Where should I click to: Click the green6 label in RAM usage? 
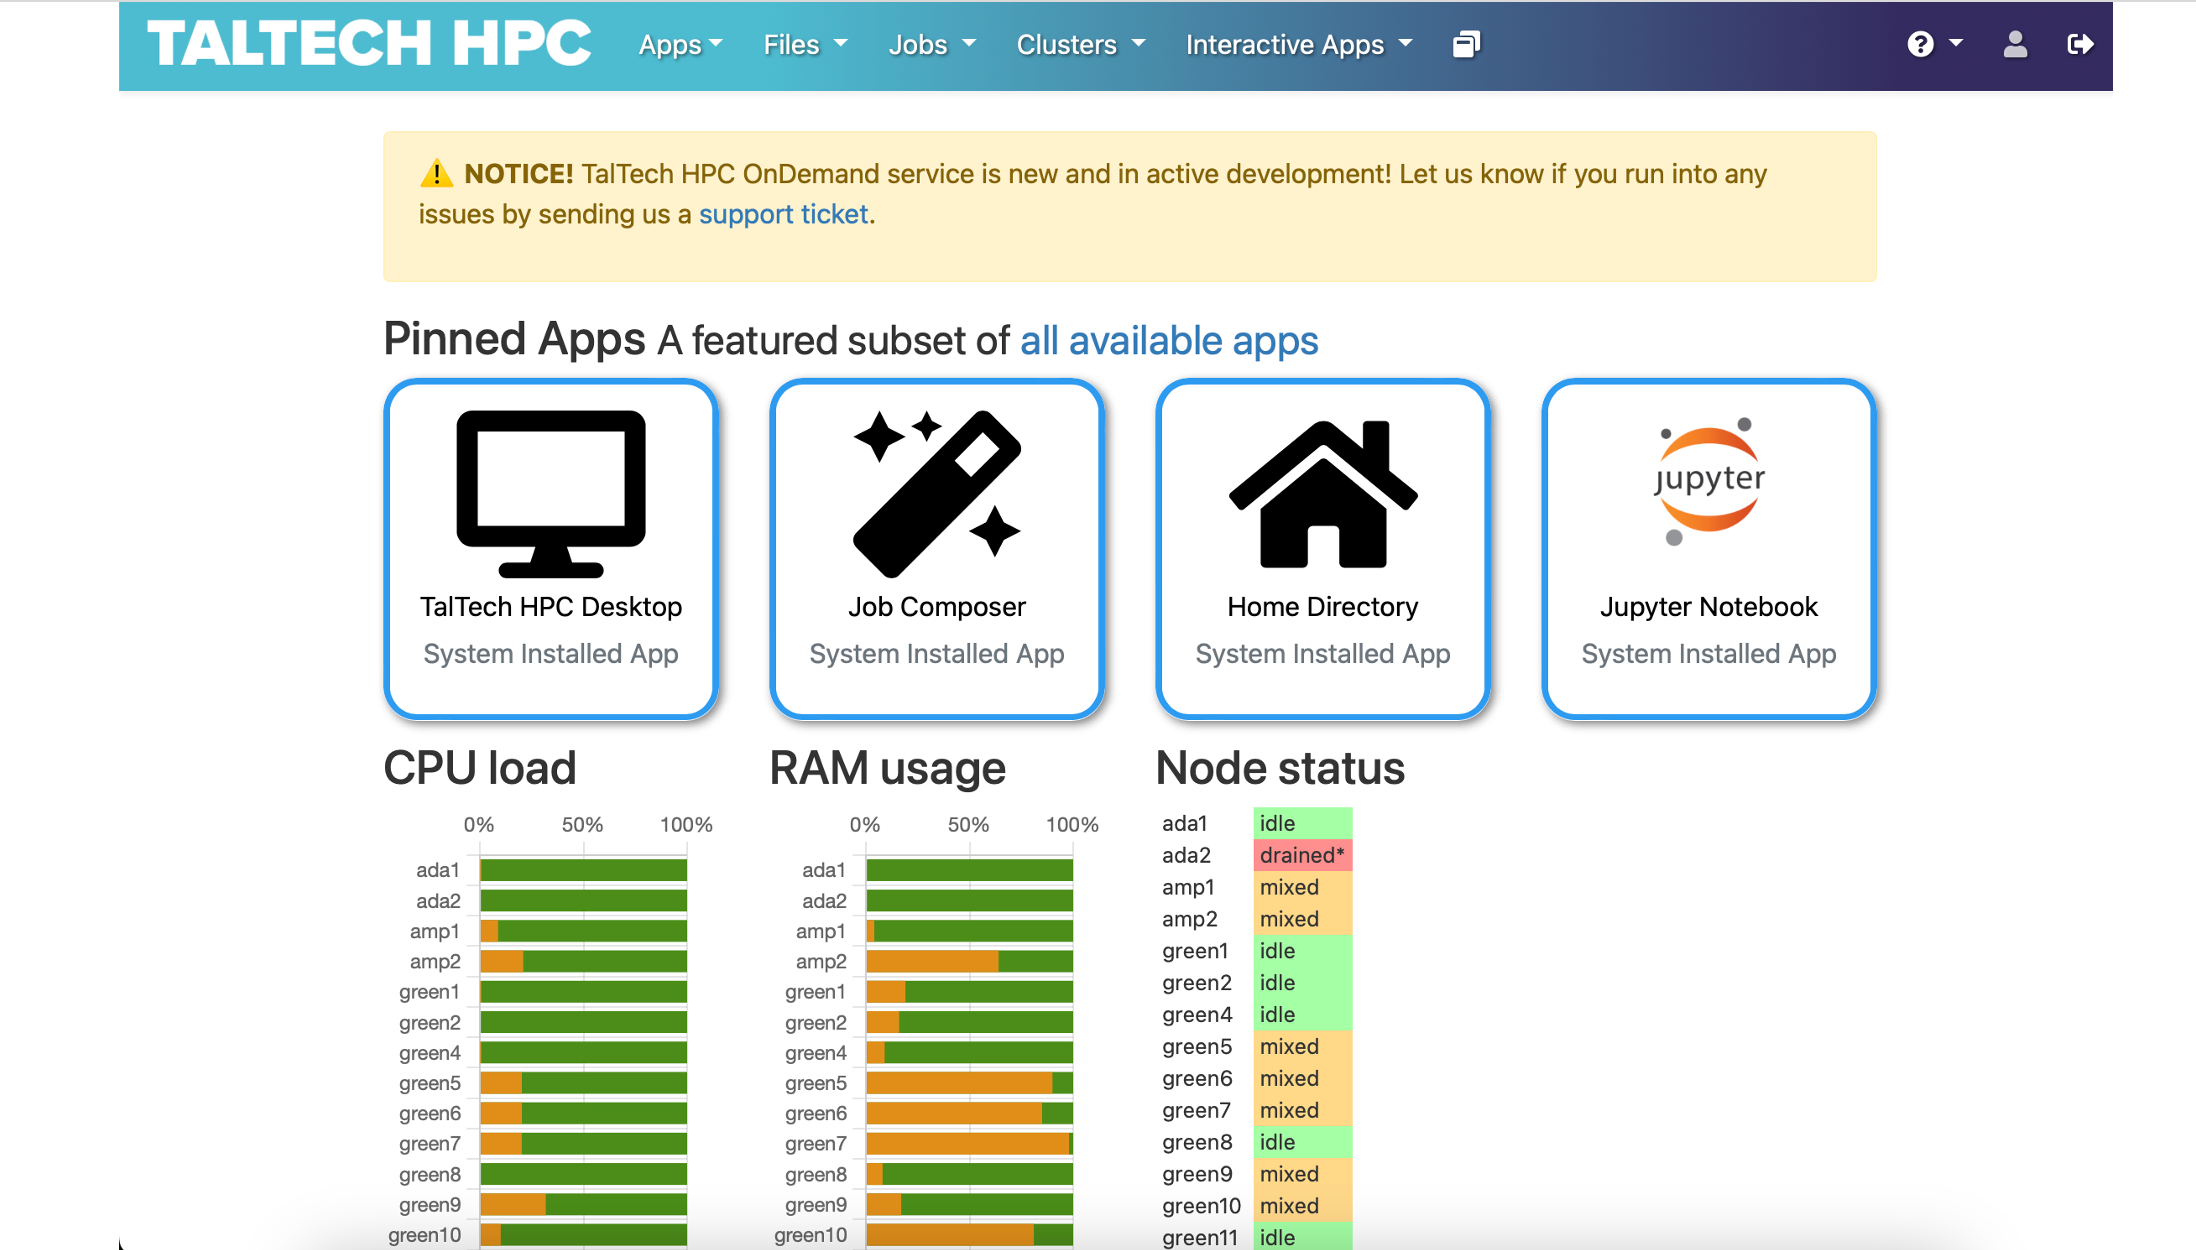point(816,1113)
